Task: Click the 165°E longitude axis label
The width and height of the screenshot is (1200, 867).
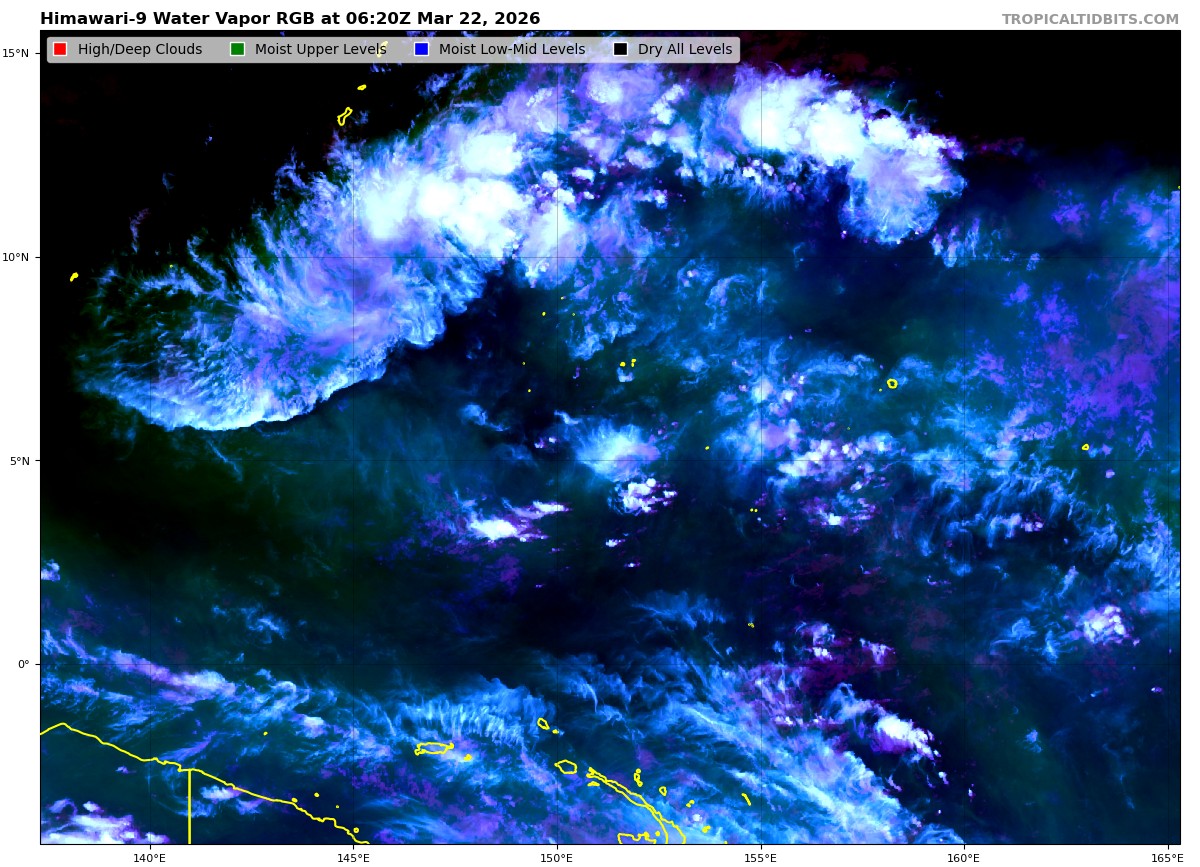Action: [1166, 857]
